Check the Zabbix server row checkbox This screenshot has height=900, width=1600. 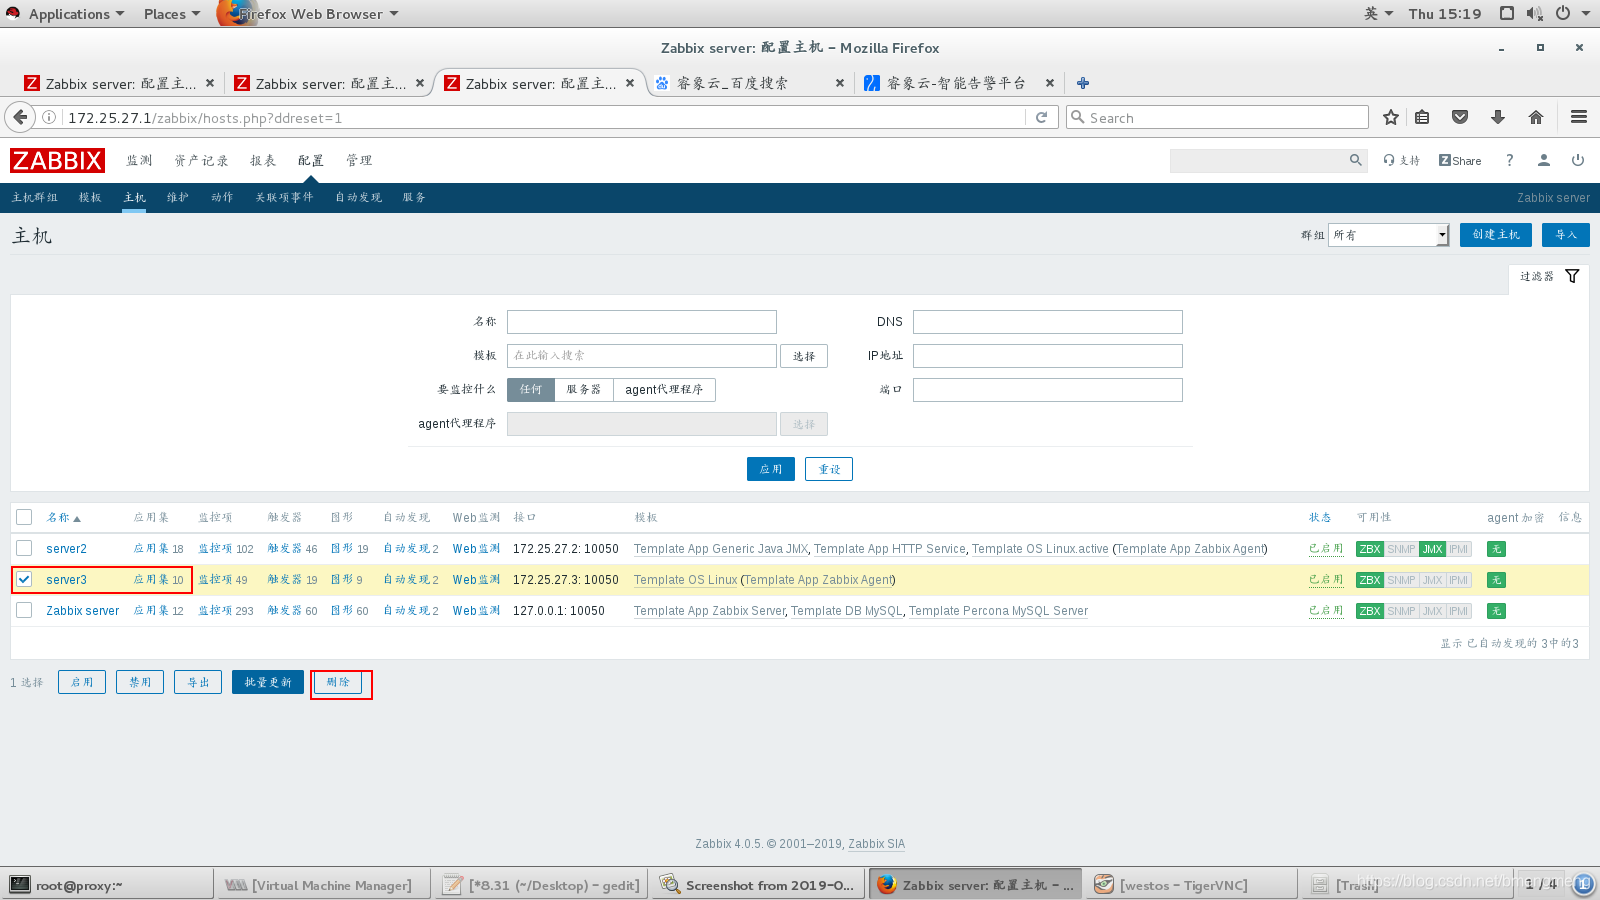(x=24, y=610)
